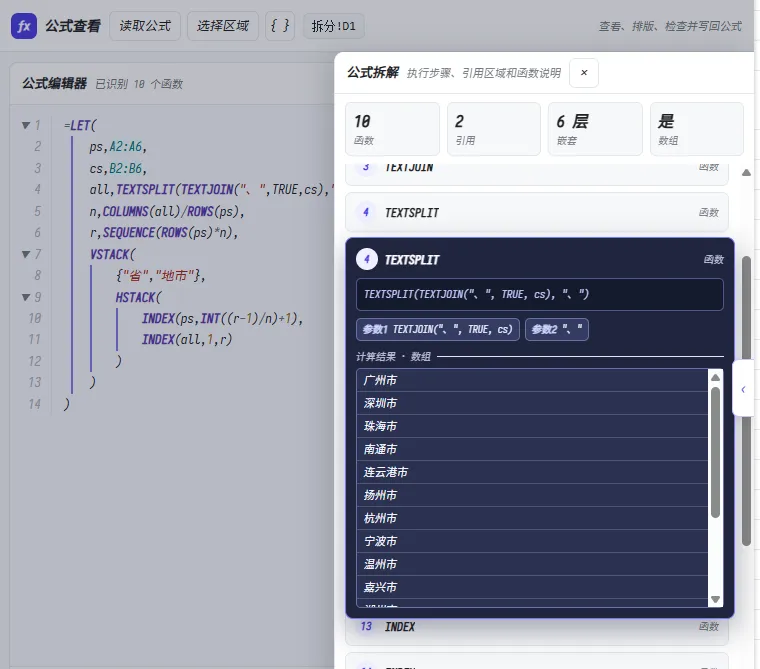Viewport: 760px width, 669px height.
Task: Click INDEX(ps,INT( on editor line 10
Action: 182,319
